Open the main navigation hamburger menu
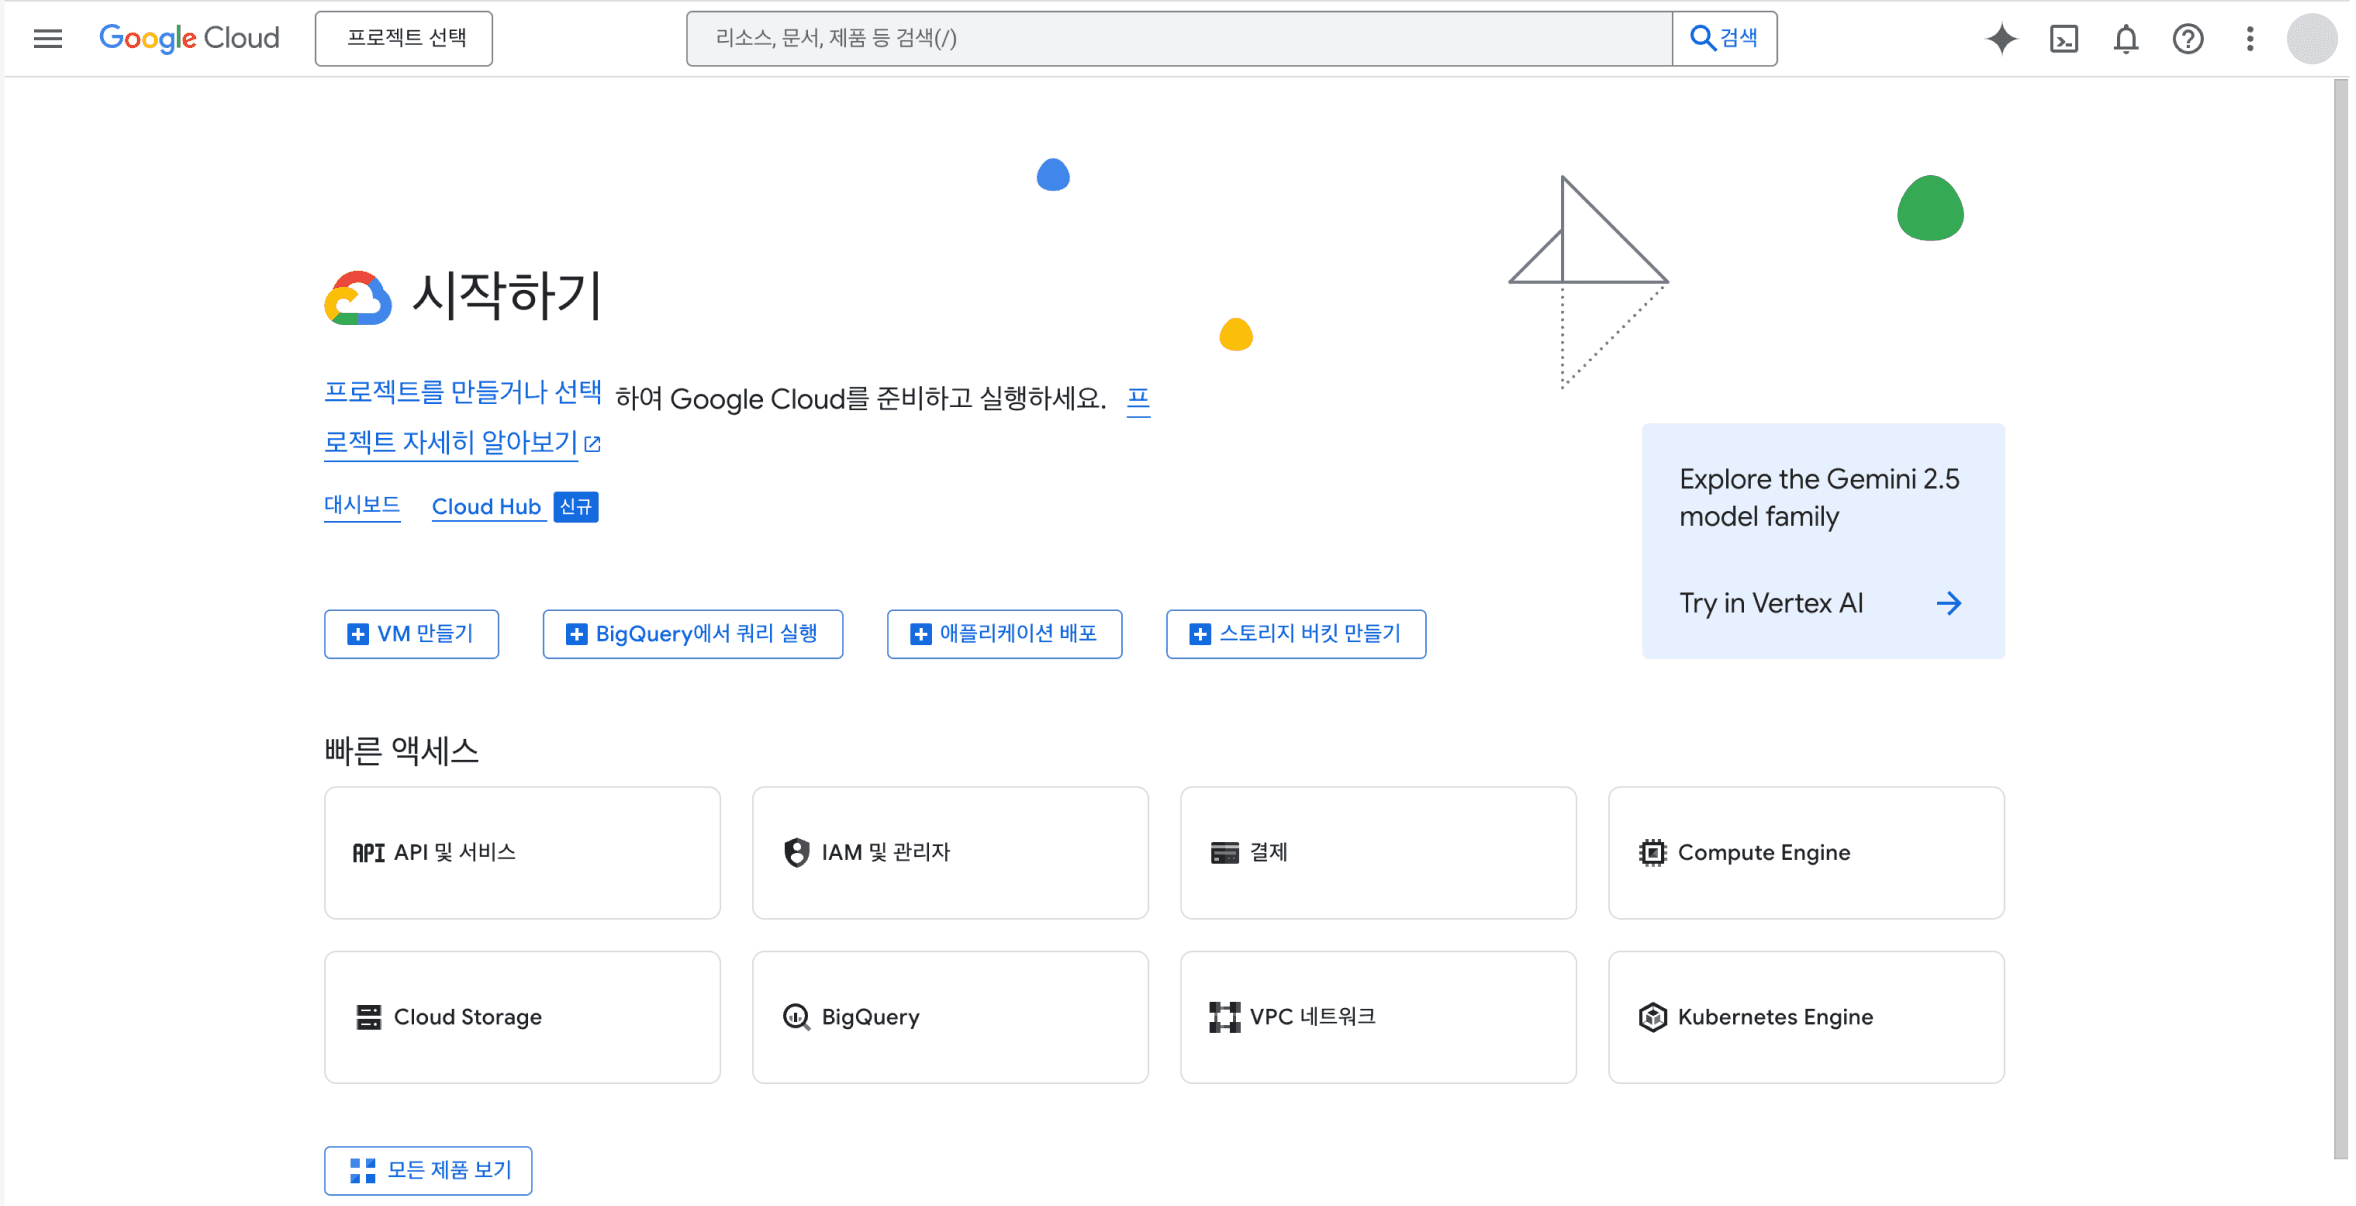 pos(47,38)
